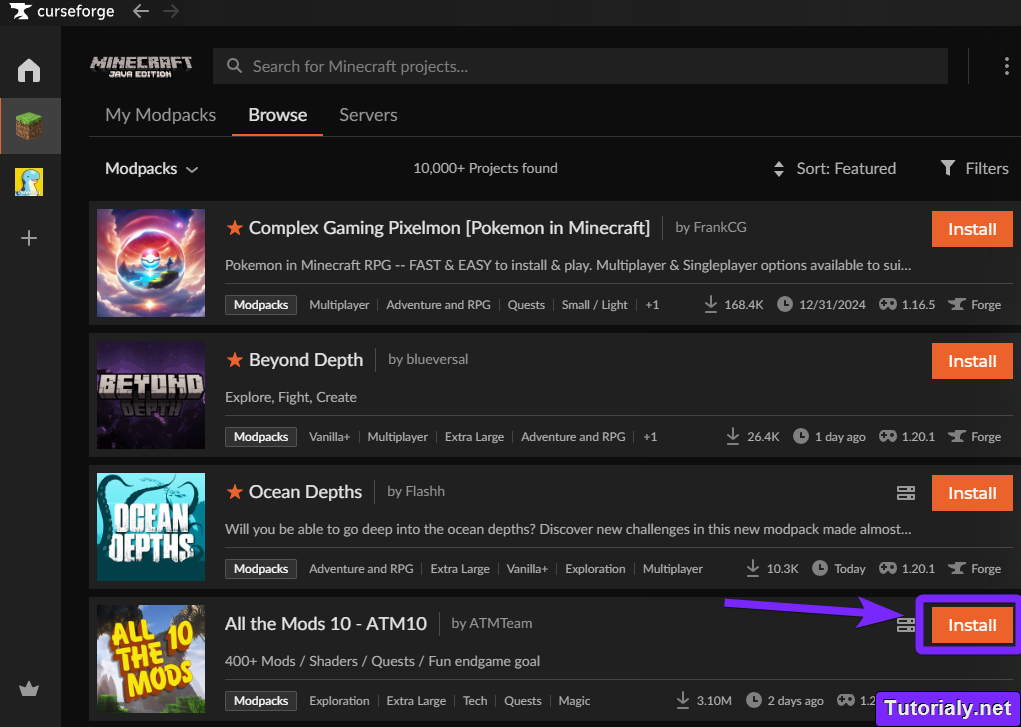Expand +1 more tags on Beyond Depth
This screenshot has width=1021, height=727.
650,437
